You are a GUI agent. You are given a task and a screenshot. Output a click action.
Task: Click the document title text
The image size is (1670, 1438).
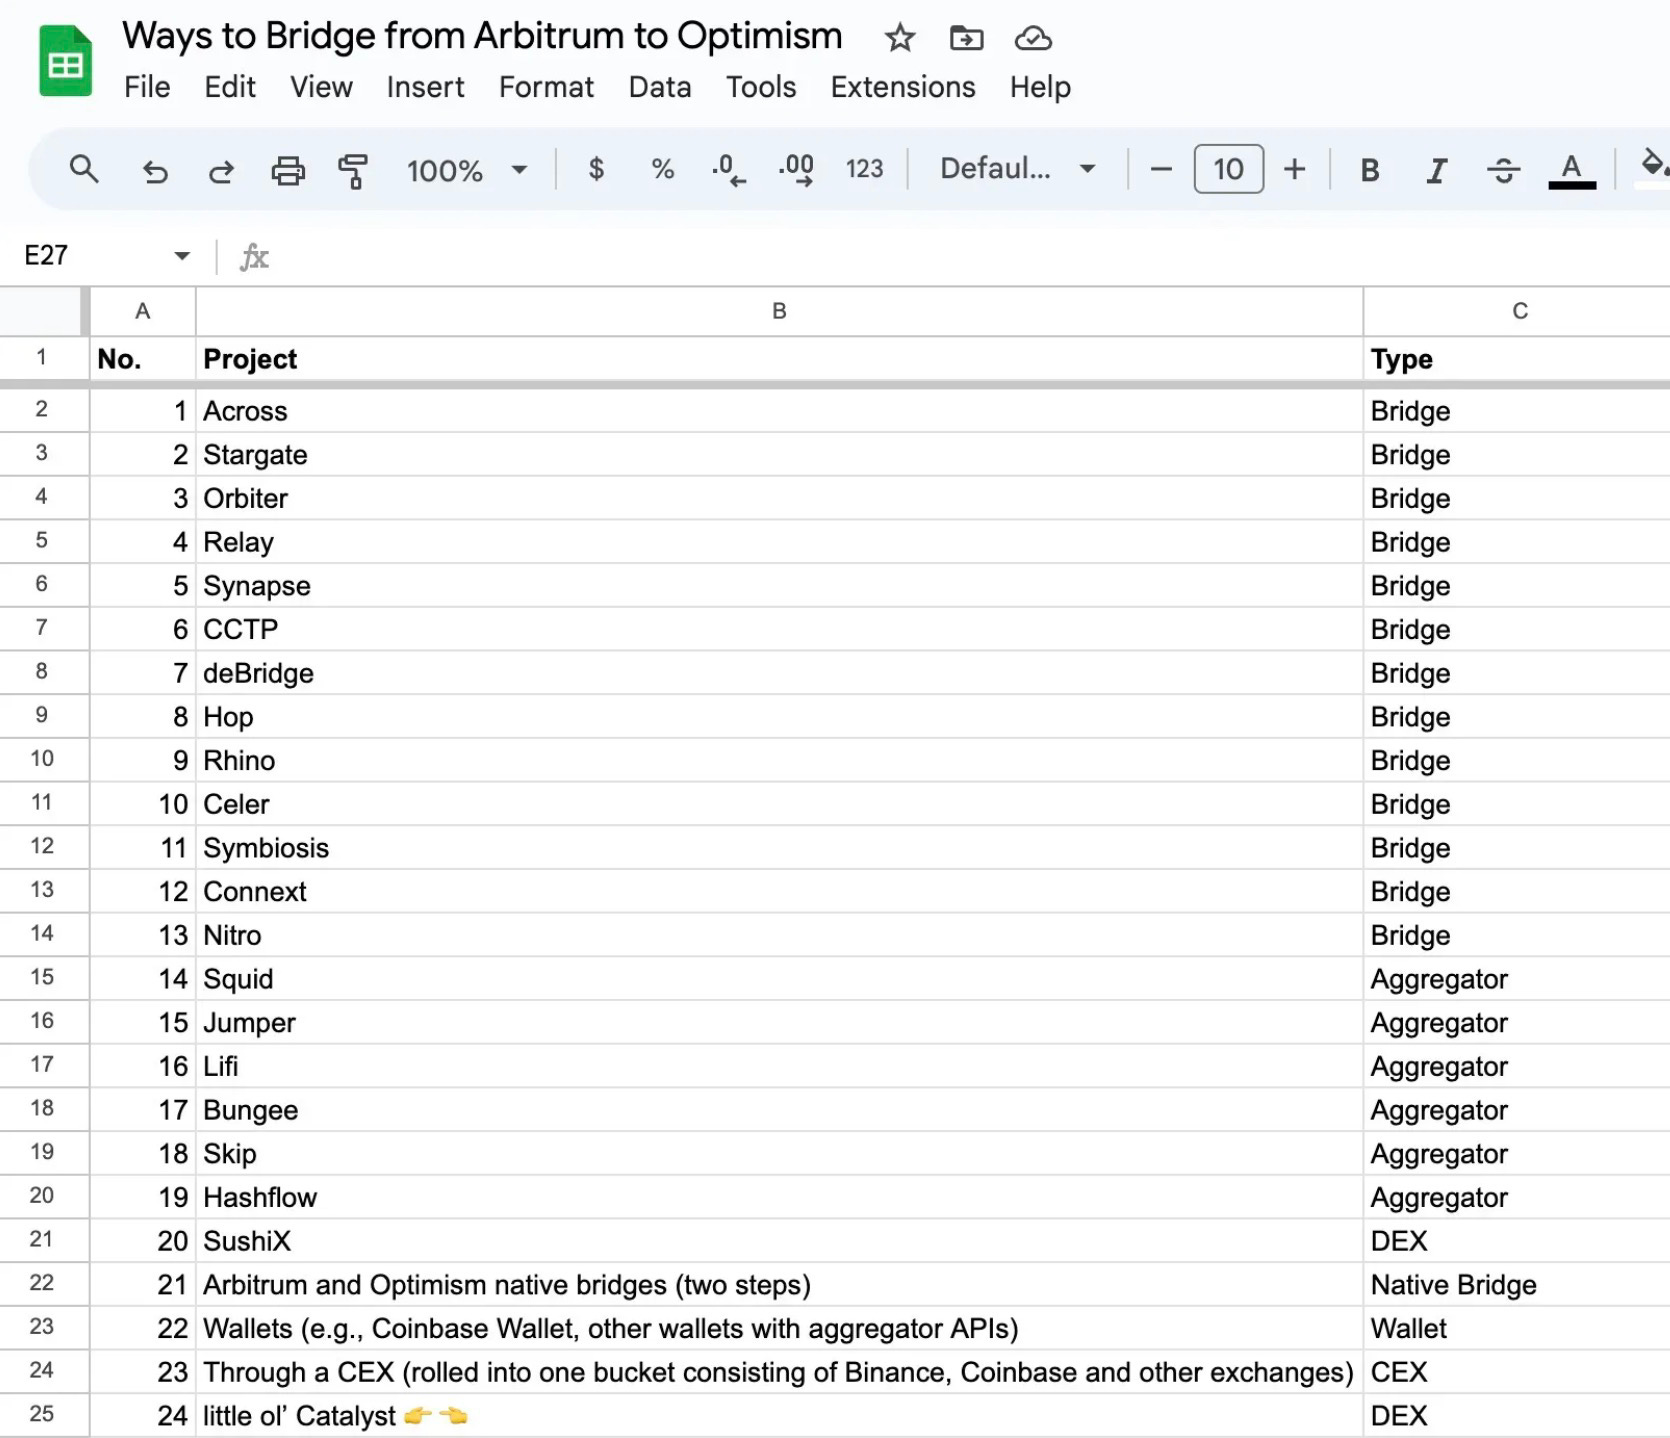coord(482,36)
